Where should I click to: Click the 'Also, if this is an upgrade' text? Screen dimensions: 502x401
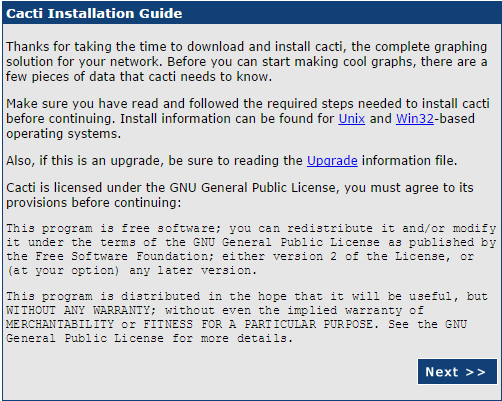pos(232,161)
